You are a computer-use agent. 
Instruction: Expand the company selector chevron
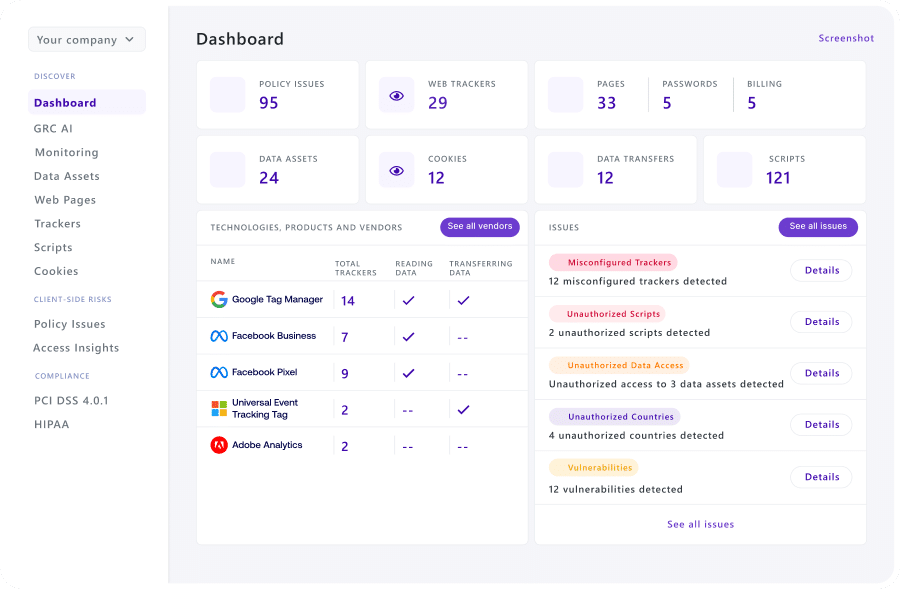128,39
